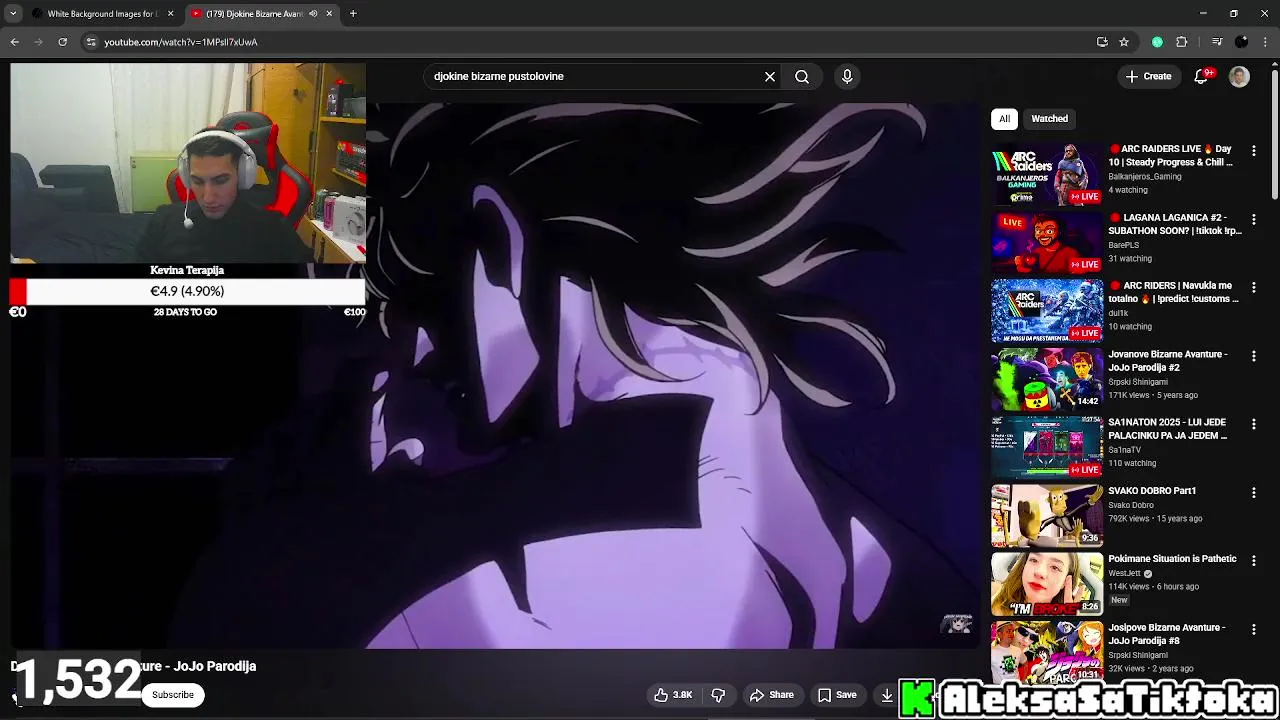Like the video with 3.8K likes
This screenshot has width=1280, height=720.
[x=673, y=695]
